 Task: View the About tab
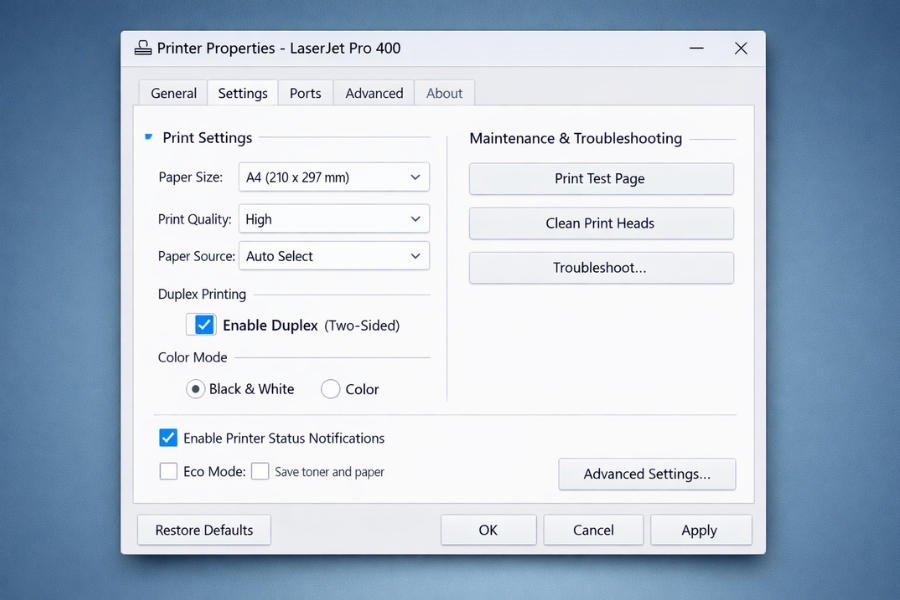coord(444,92)
